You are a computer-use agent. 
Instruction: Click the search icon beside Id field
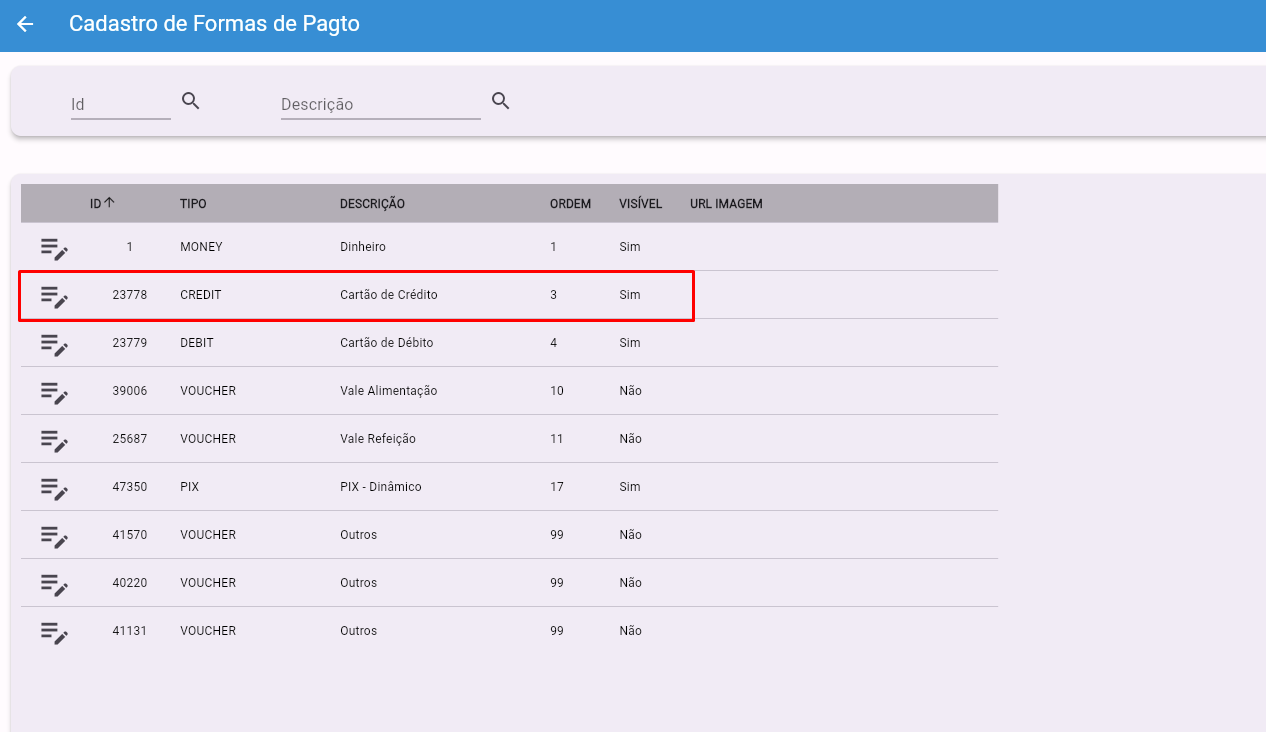(x=191, y=101)
